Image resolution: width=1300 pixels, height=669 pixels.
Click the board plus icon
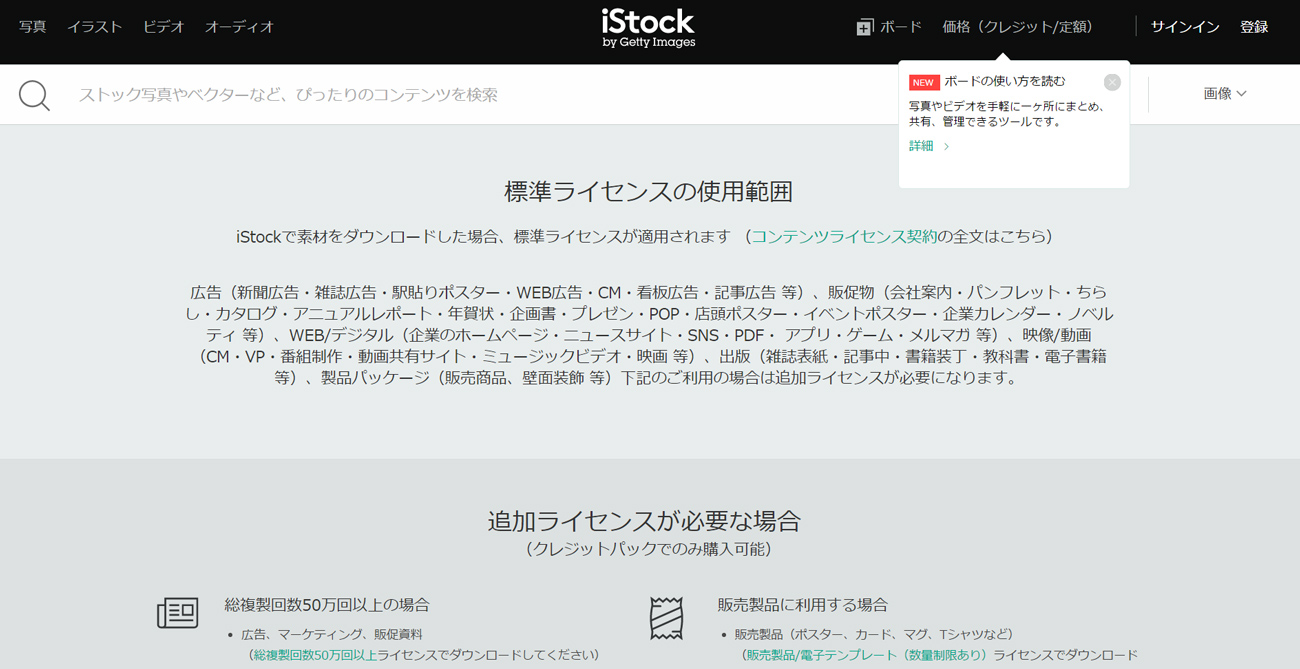point(864,27)
